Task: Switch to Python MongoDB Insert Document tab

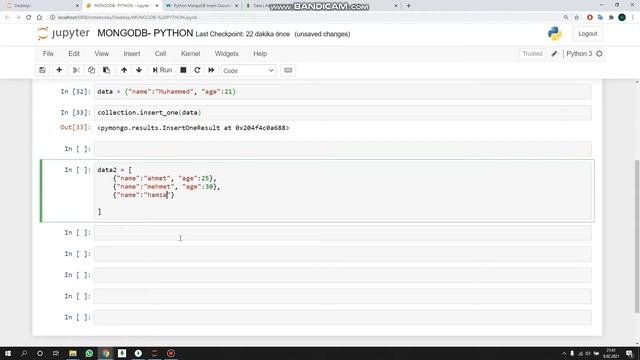Action: point(202,6)
